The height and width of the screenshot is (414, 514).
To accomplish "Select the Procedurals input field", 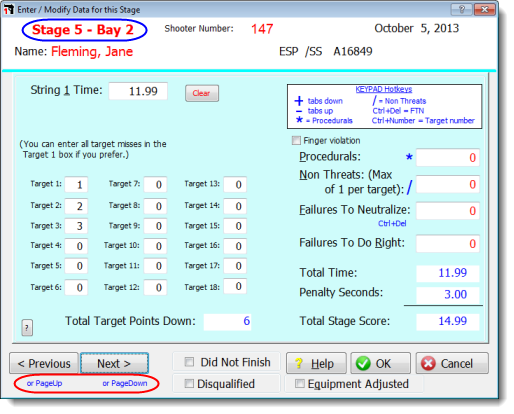I will point(448,157).
